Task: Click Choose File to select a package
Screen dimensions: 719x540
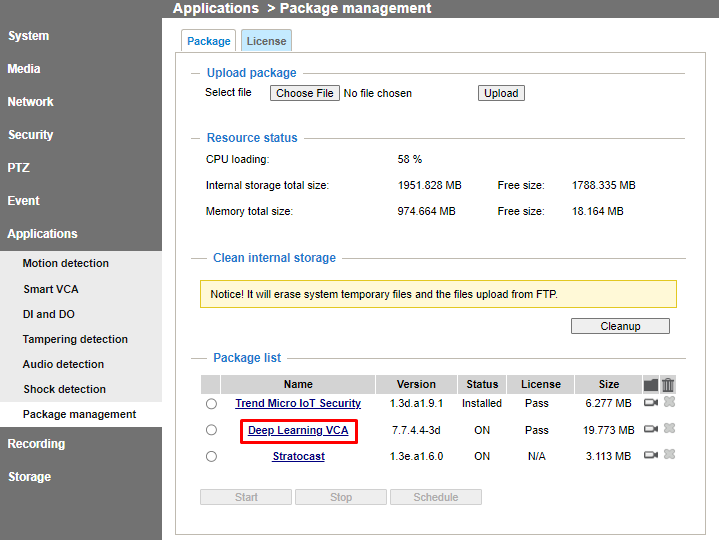Action: 305,93
